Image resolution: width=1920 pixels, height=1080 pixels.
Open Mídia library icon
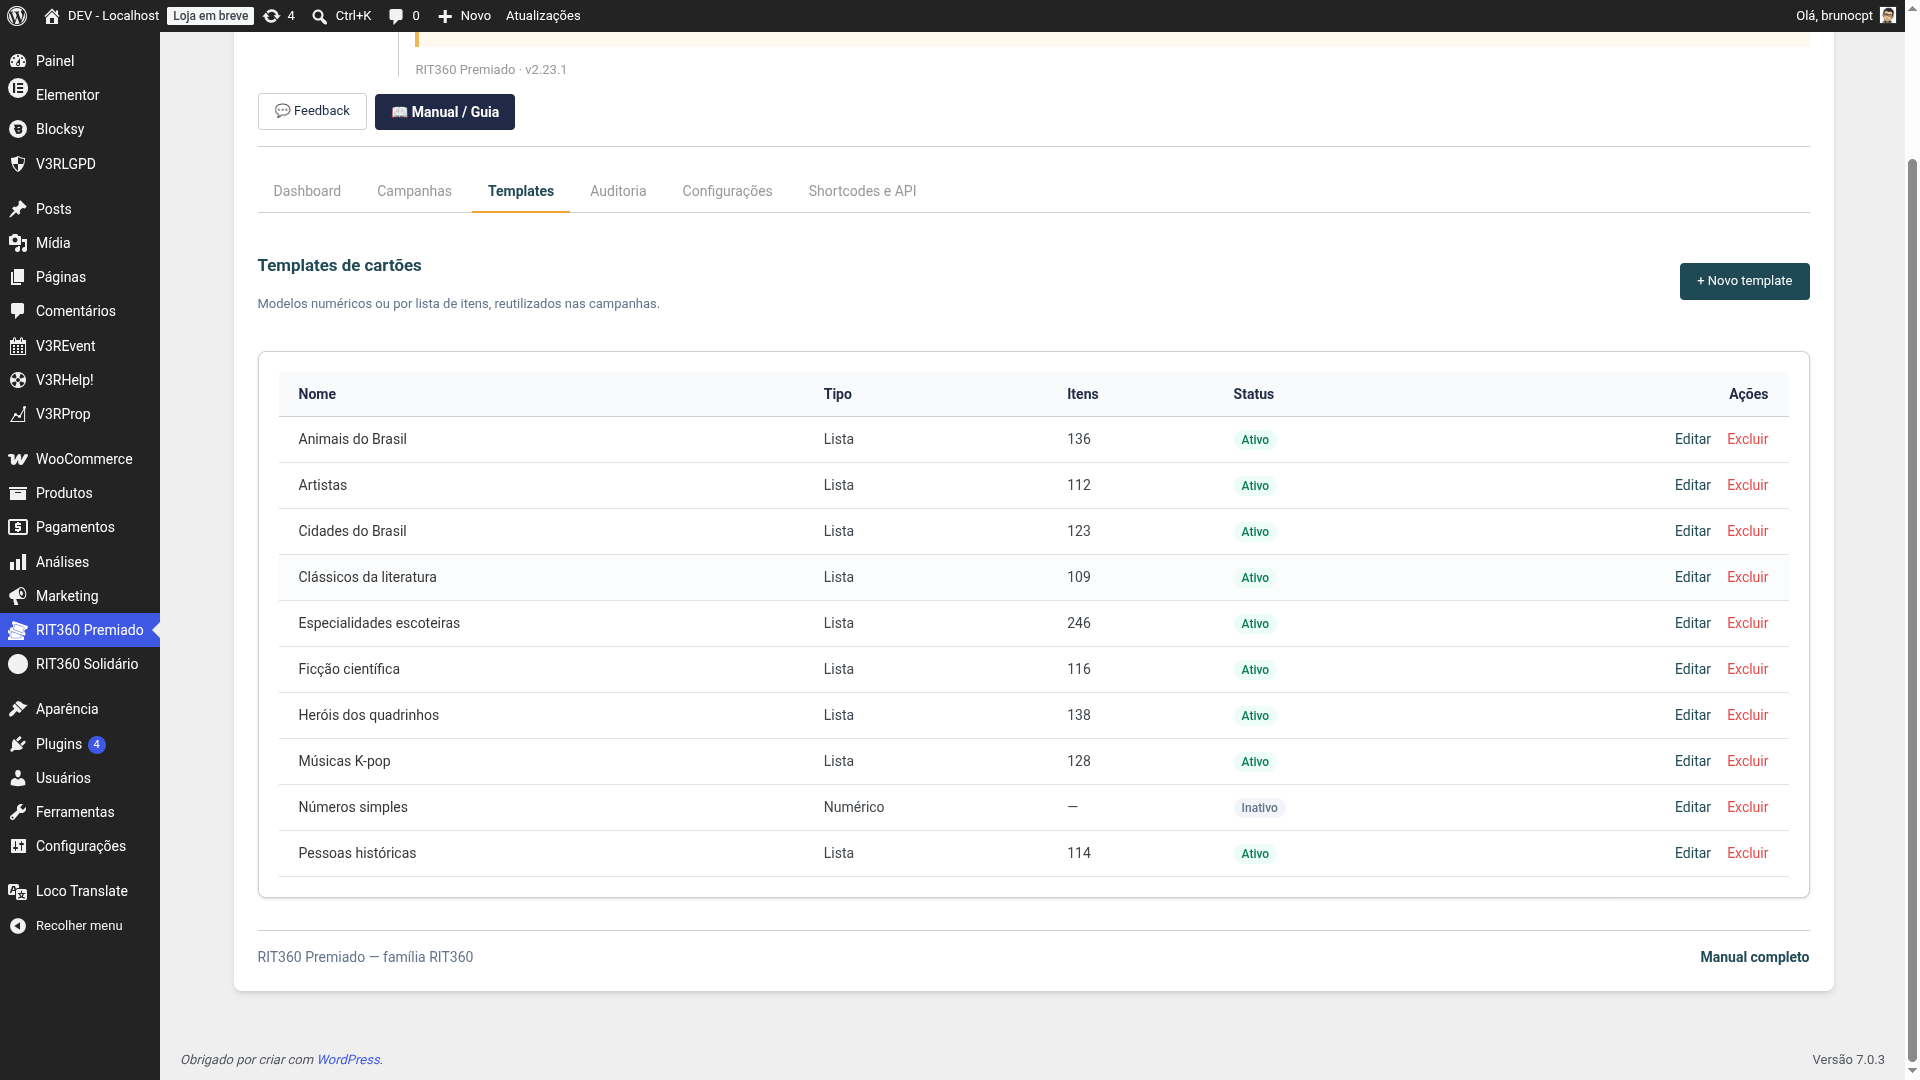click(18, 243)
